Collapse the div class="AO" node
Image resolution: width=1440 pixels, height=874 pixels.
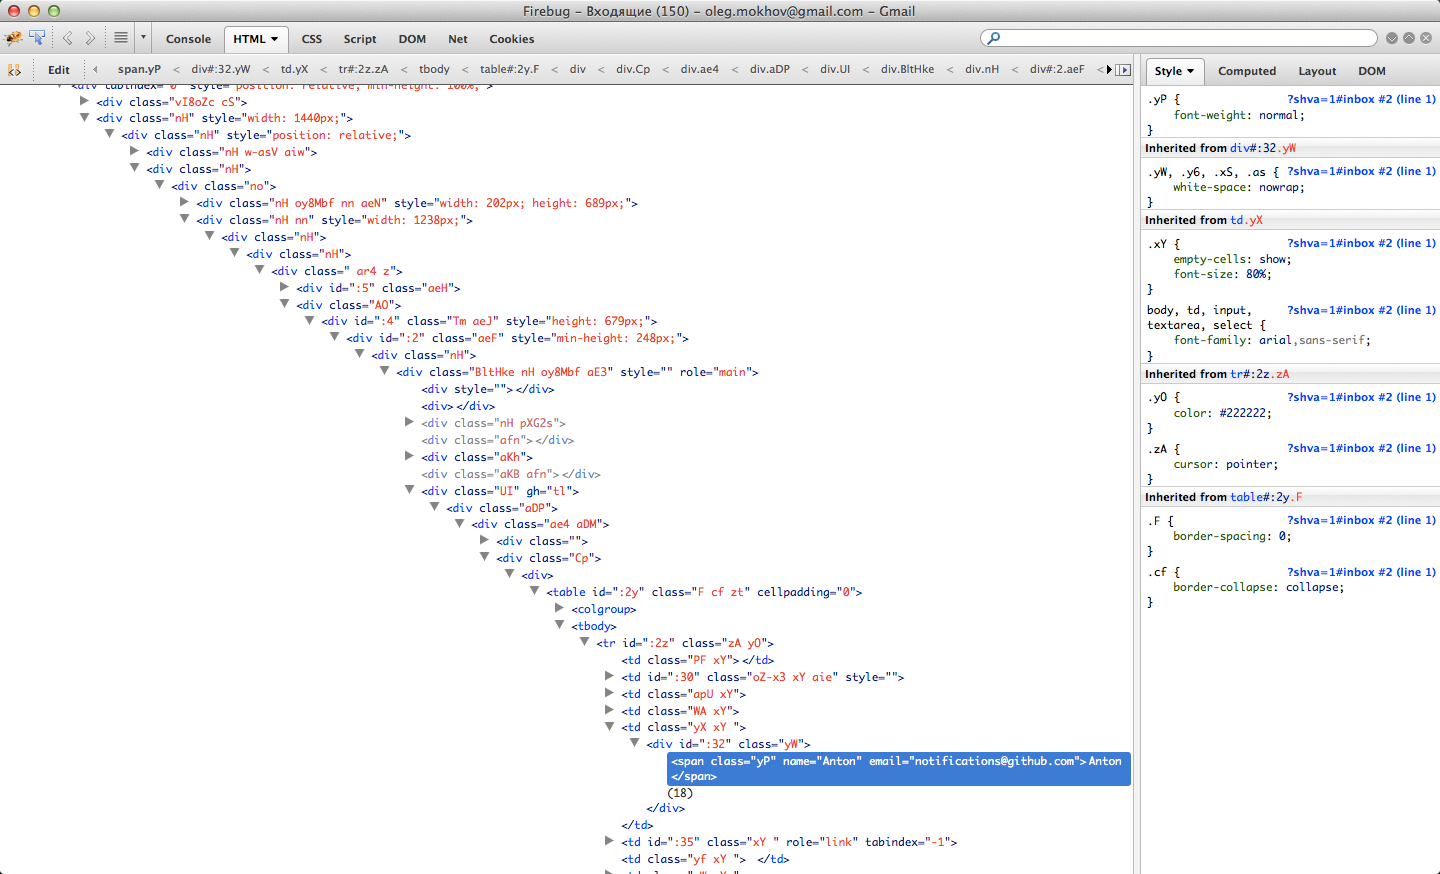[285, 304]
